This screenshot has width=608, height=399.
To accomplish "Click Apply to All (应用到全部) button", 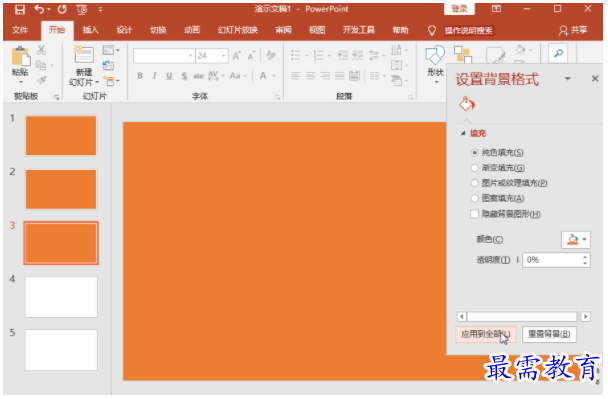I will tap(485, 335).
